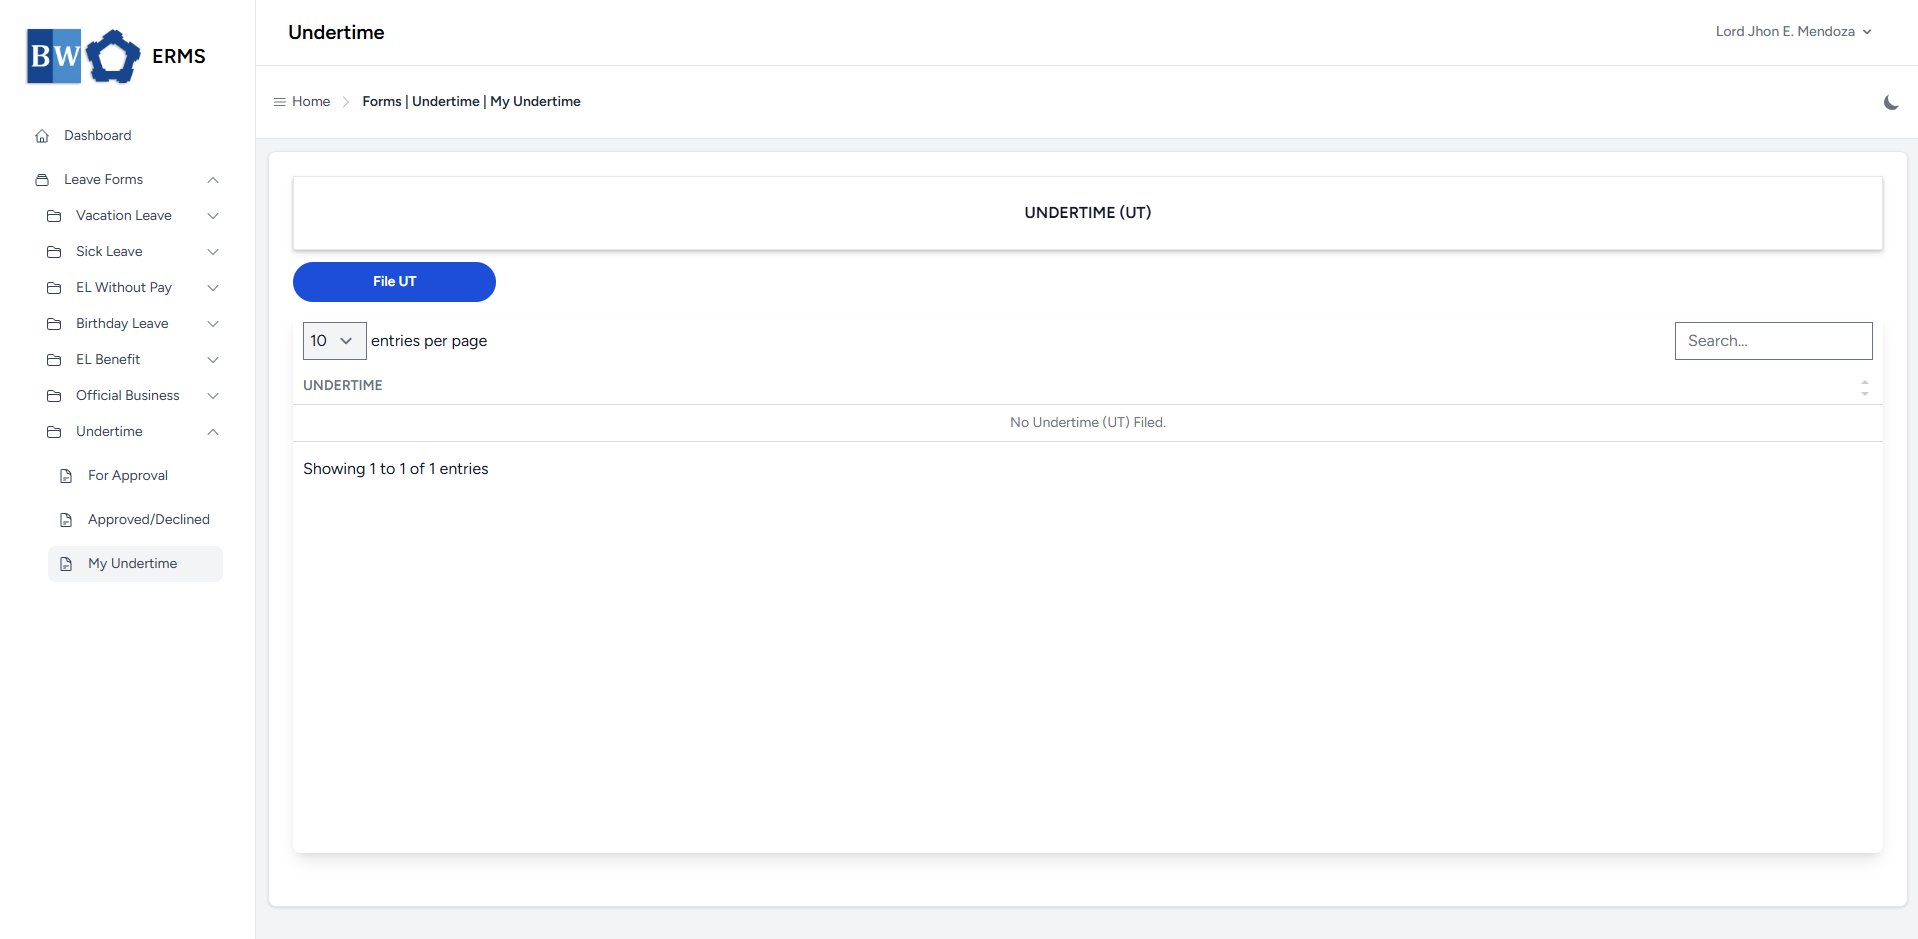Expand the EL Without Pay chevron

pyautogui.click(x=213, y=288)
